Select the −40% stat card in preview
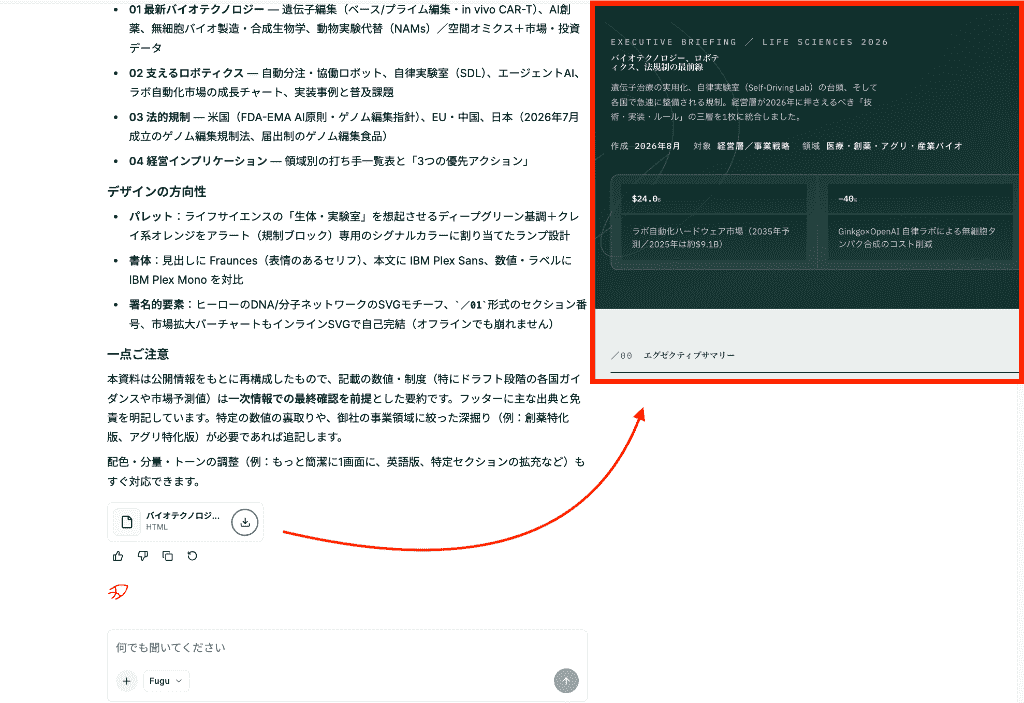The width and height of the screenshot is (1024, 703). pos(920,223)
